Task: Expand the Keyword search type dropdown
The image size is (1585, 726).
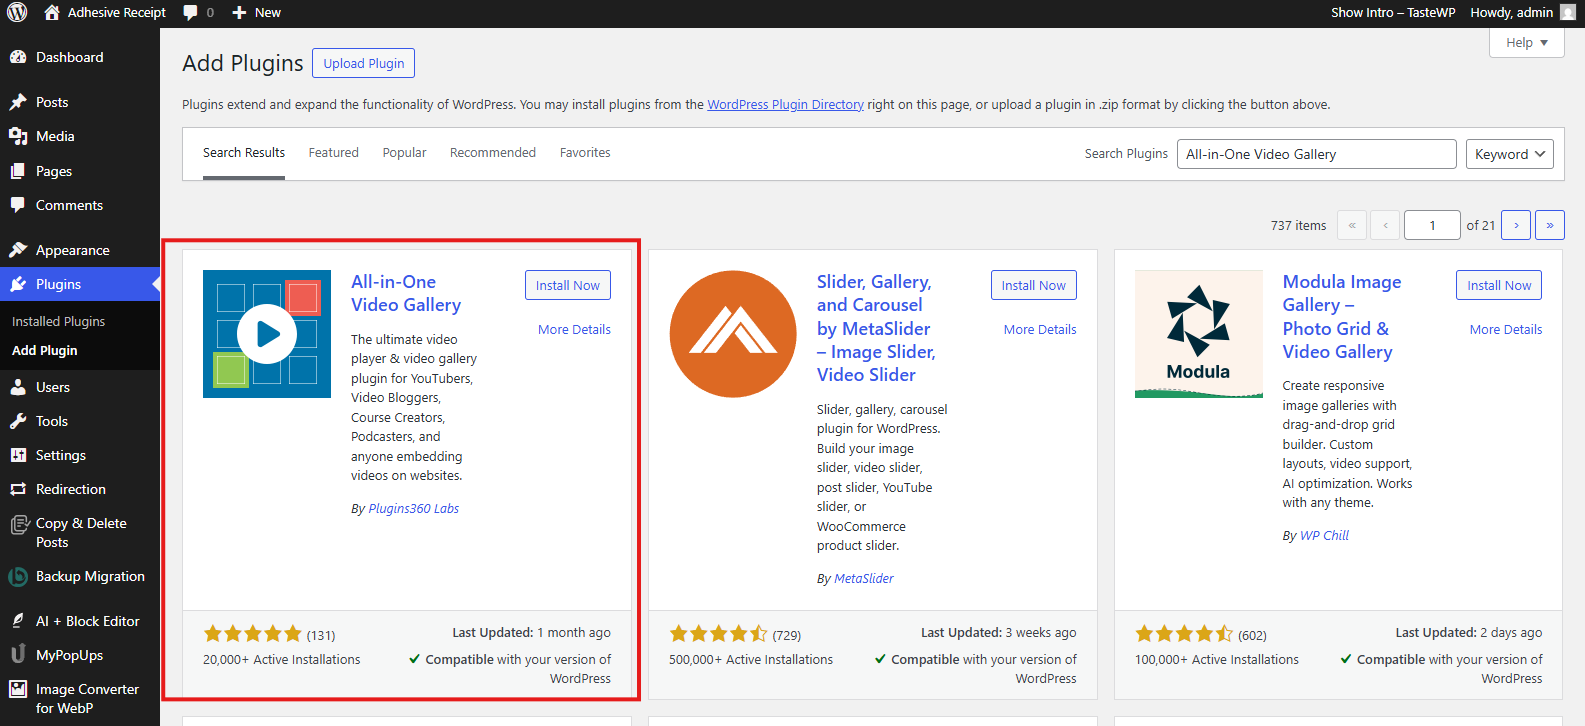Action: click(x=1509, y=154)
